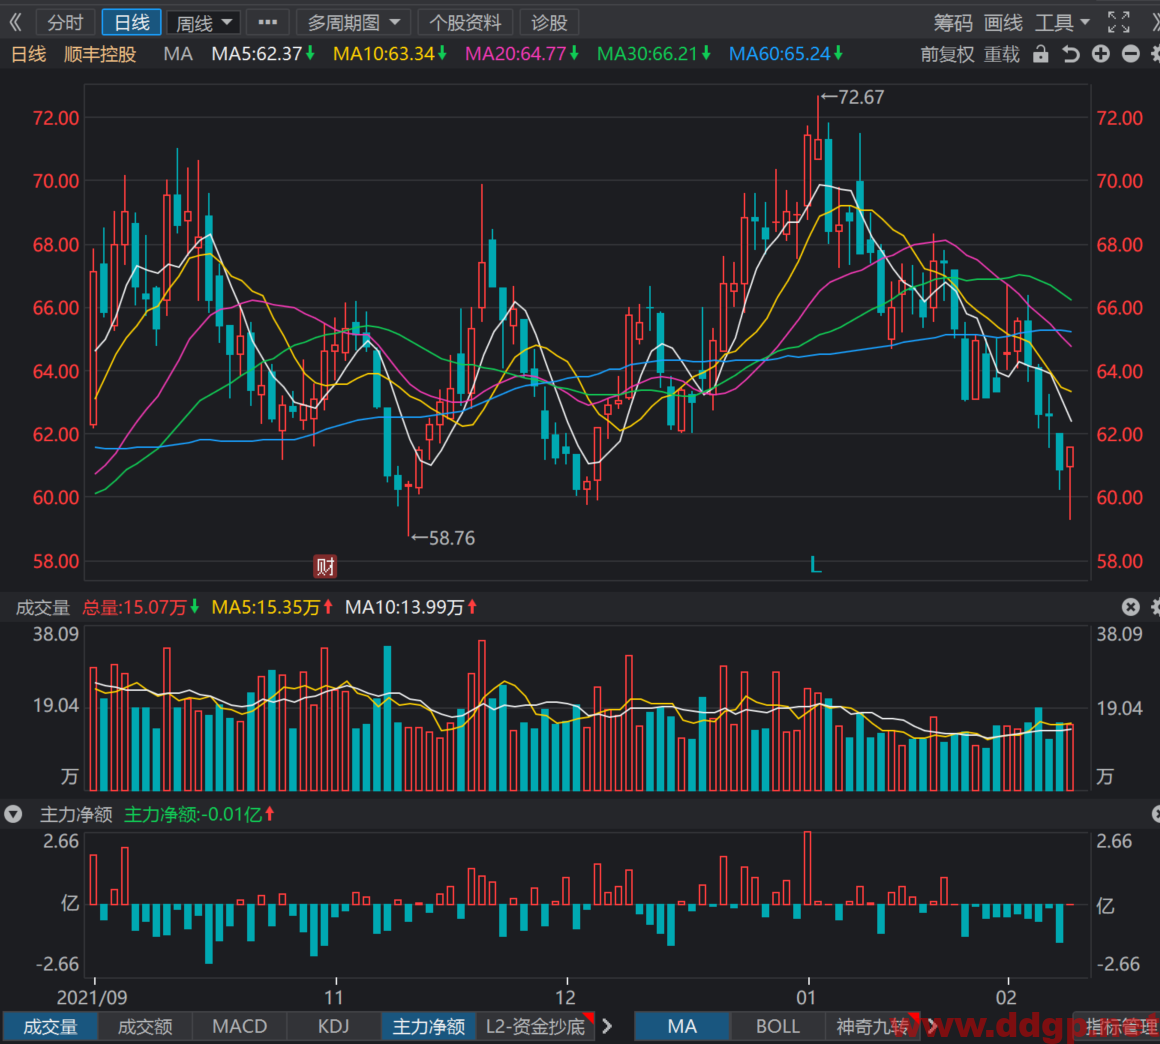This screenshot has width=1160, height=1044.
Task: Select the 成交额 indicator tab
Action: (145, 1026)
